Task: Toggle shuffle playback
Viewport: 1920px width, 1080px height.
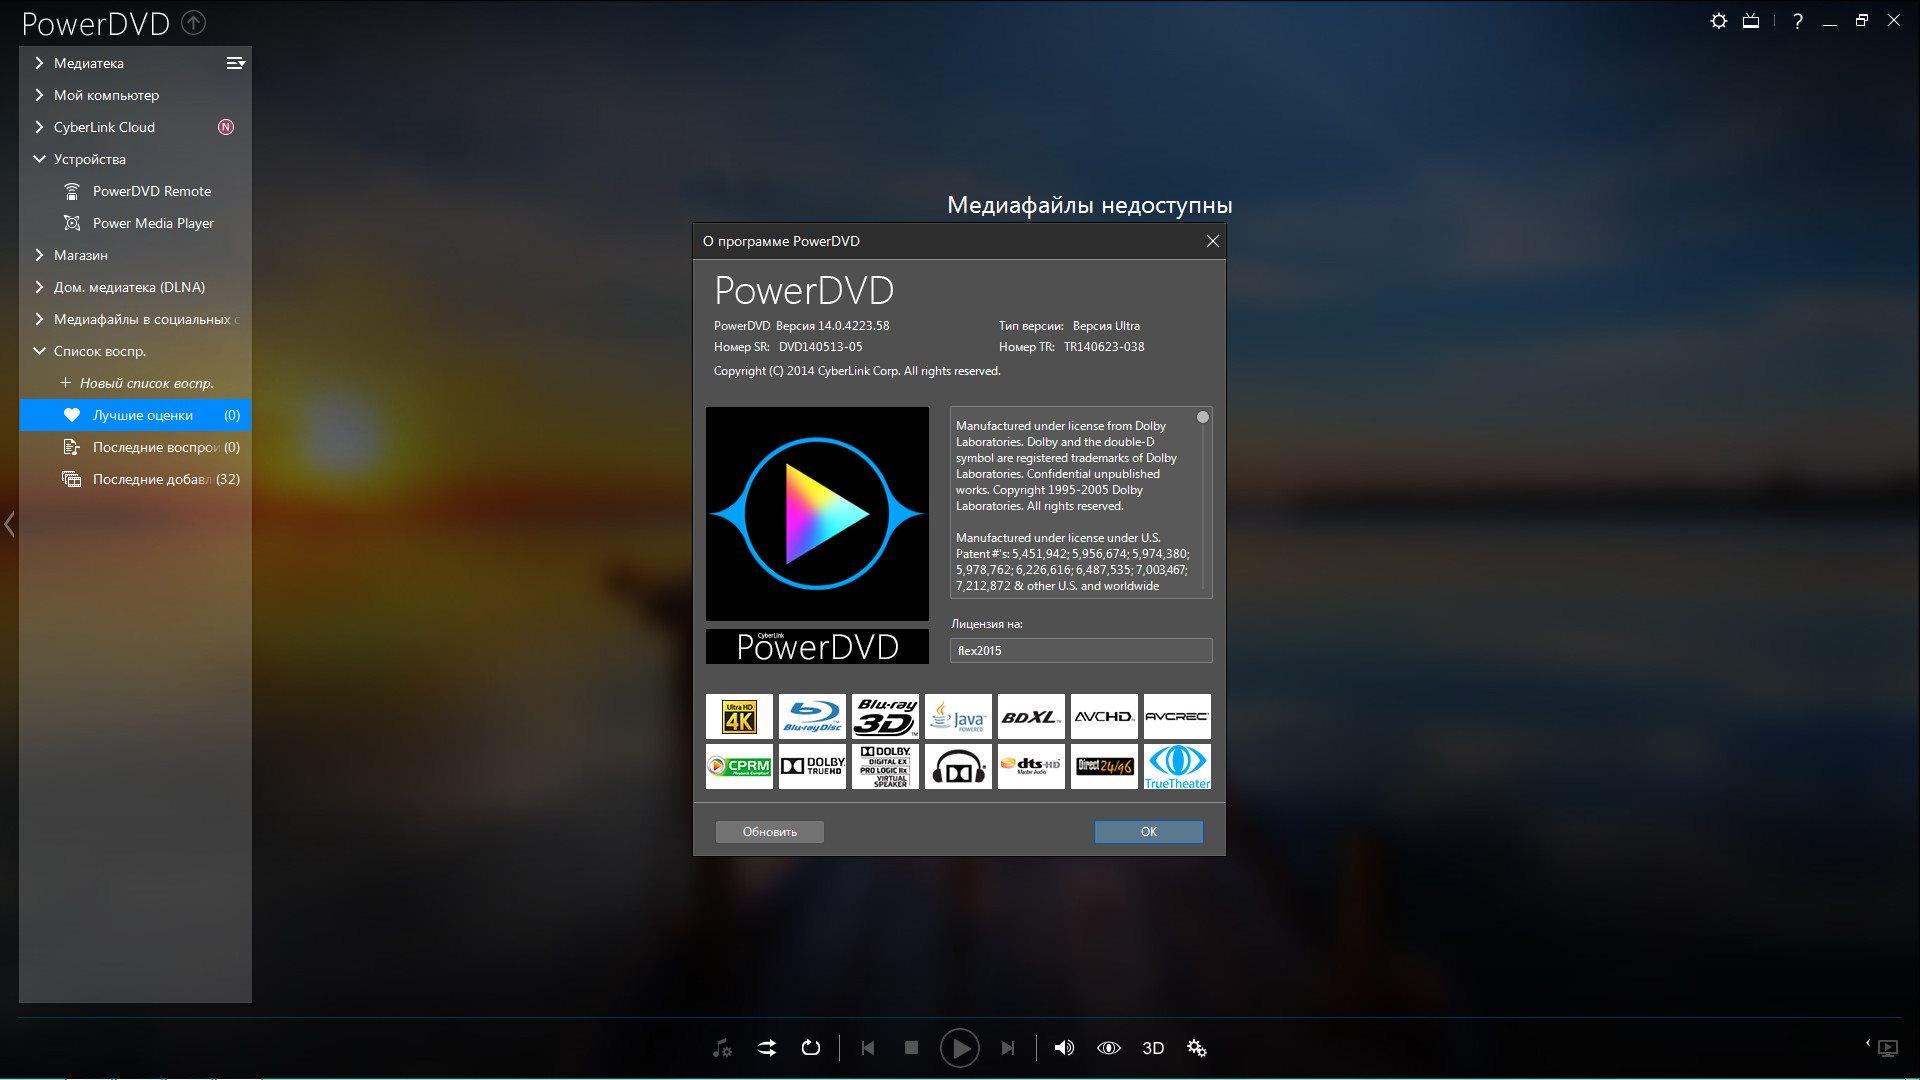Action: (x=766, y=1048)
